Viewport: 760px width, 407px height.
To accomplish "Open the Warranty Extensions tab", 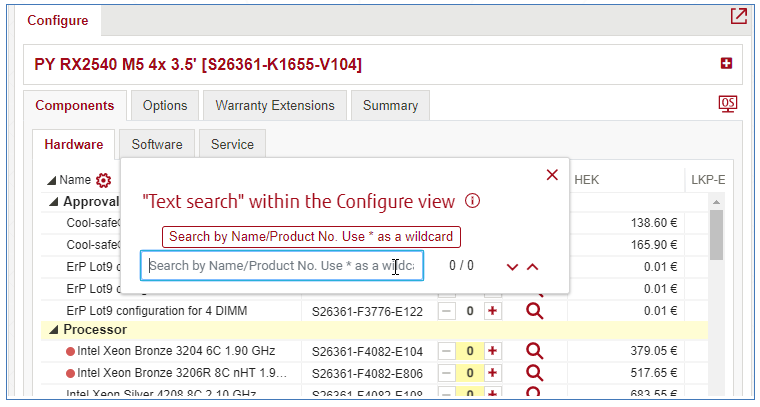I will [275, 106].
